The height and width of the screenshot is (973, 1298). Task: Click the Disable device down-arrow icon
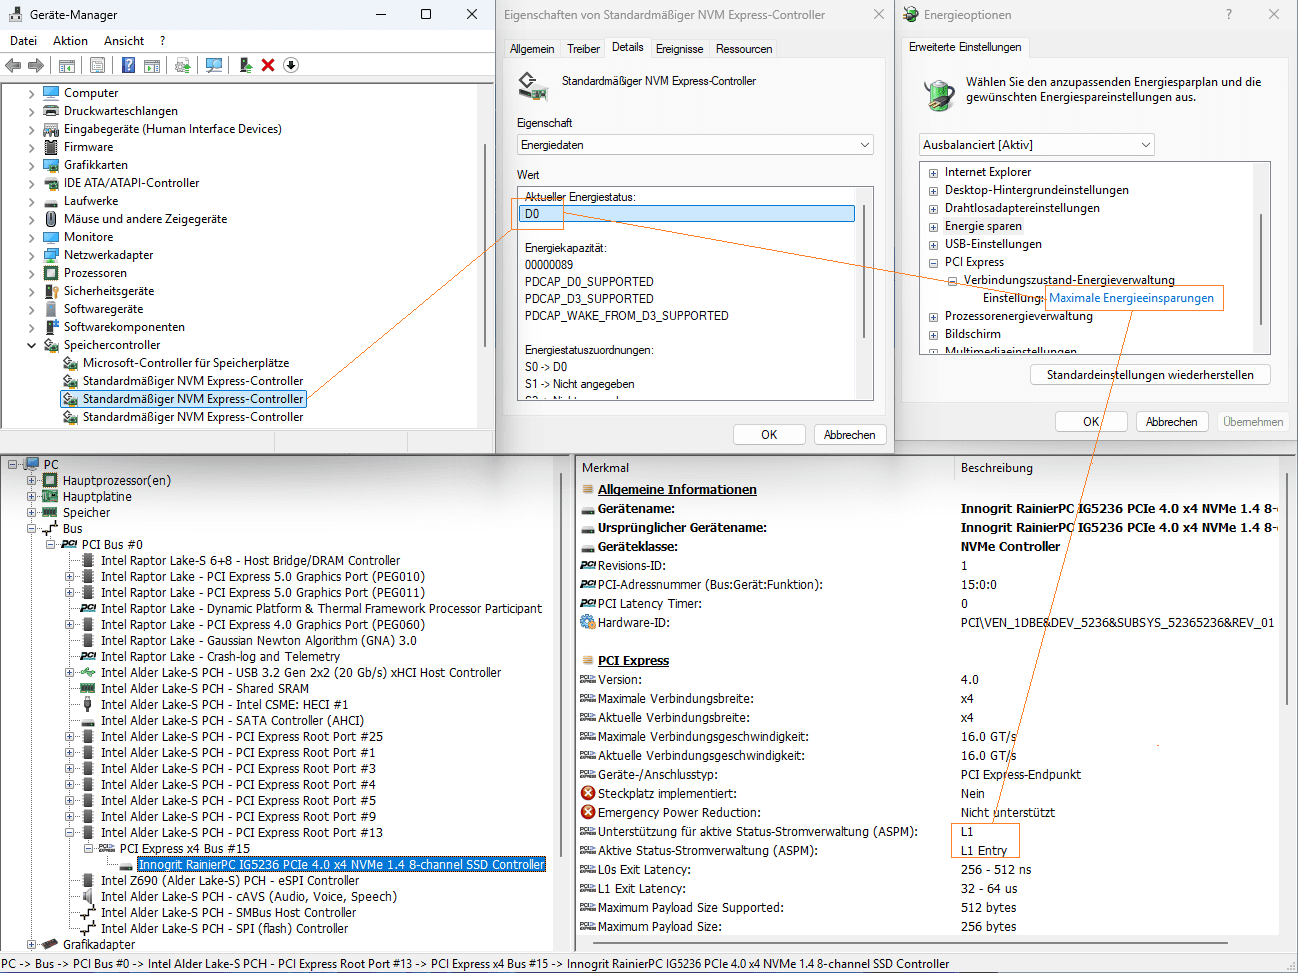point(291,65)
